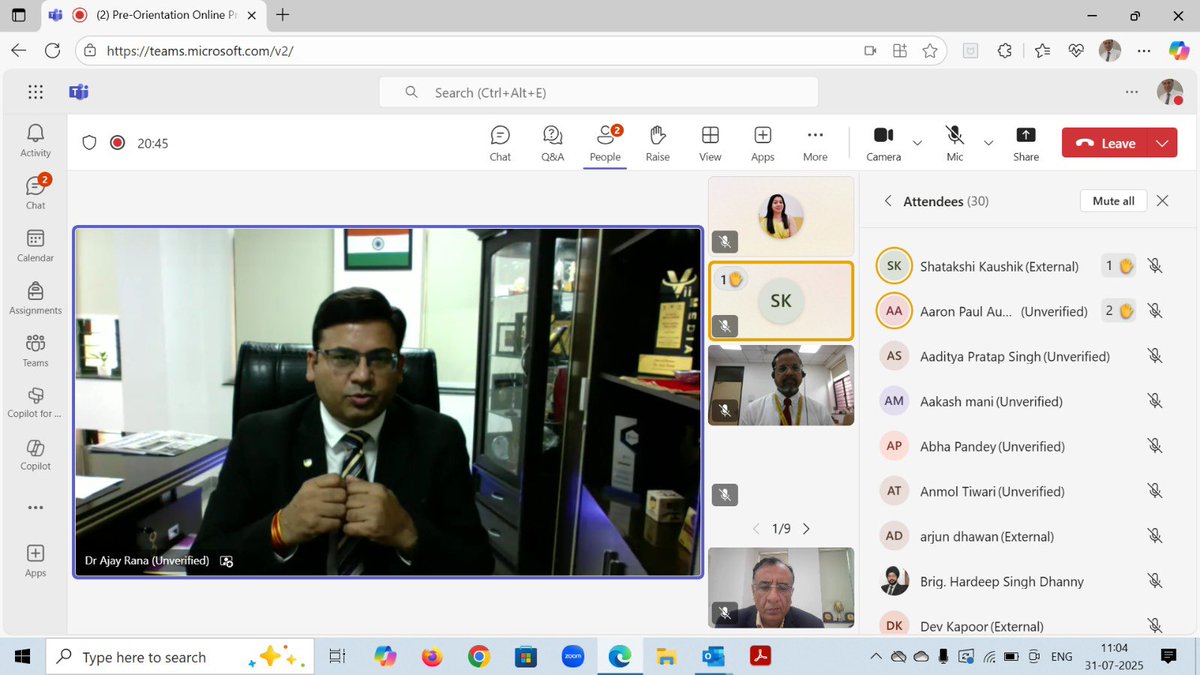
Task: Open Outlook from the Windows taskbar
Action: [713, 657]
